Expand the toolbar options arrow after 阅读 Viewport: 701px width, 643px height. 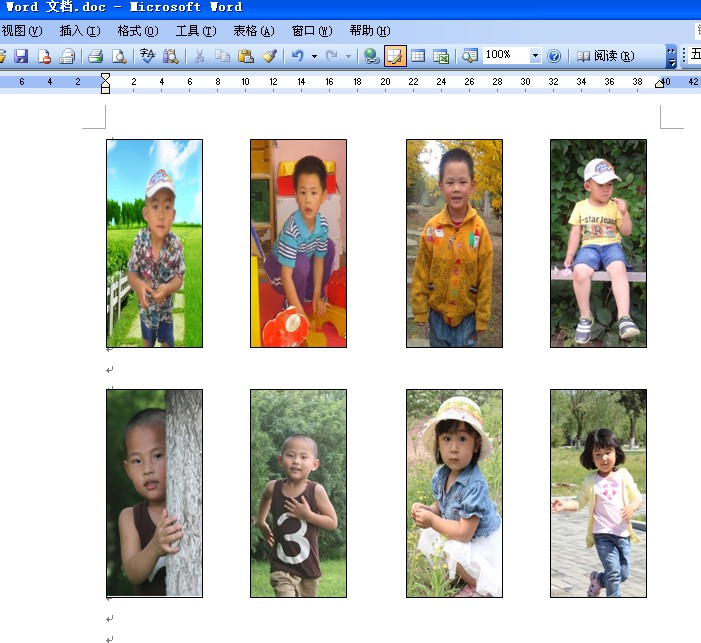tap(671, 56)
